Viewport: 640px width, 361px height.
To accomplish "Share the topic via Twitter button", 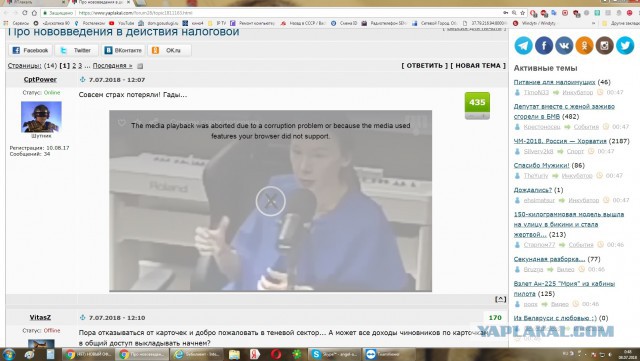I will click(x=77, y=50).
